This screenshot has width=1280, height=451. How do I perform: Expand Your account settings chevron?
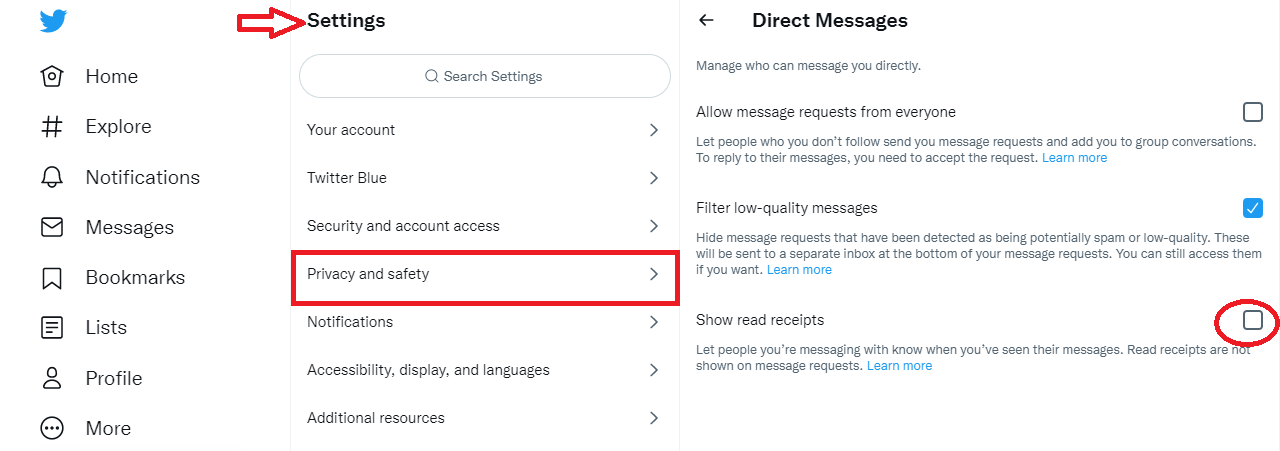click(x=654, y=130)
